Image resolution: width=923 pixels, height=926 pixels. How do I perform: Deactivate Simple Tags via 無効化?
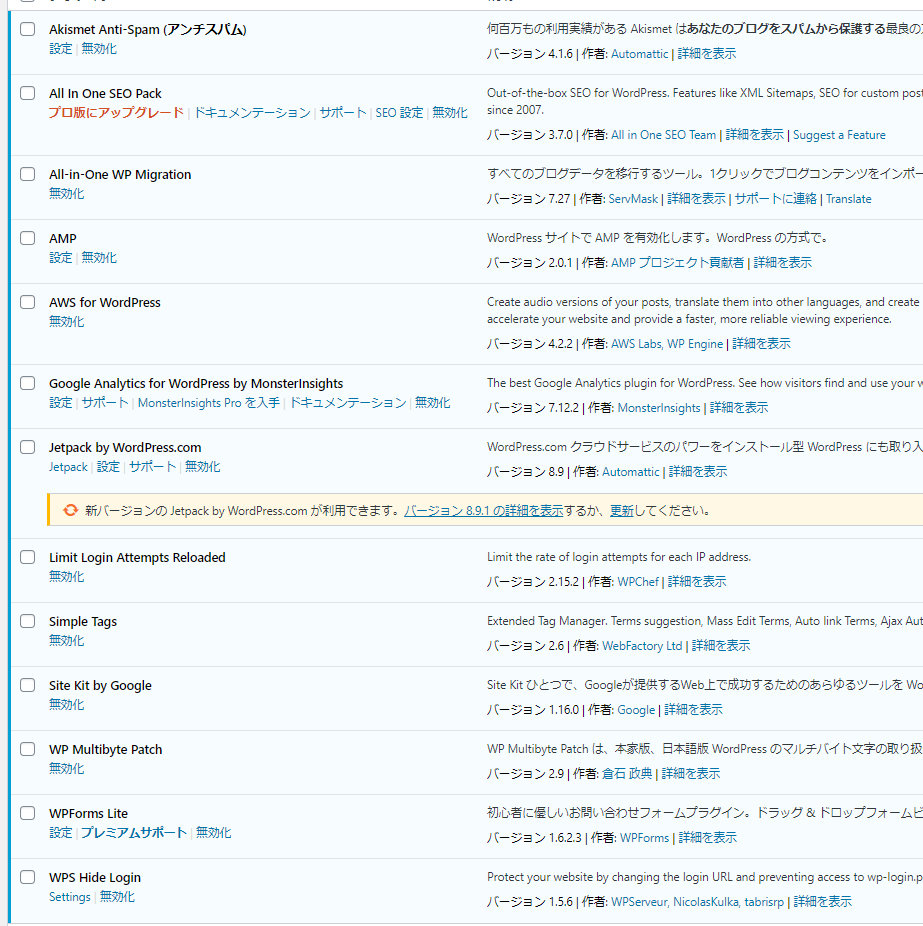point(66,640)
